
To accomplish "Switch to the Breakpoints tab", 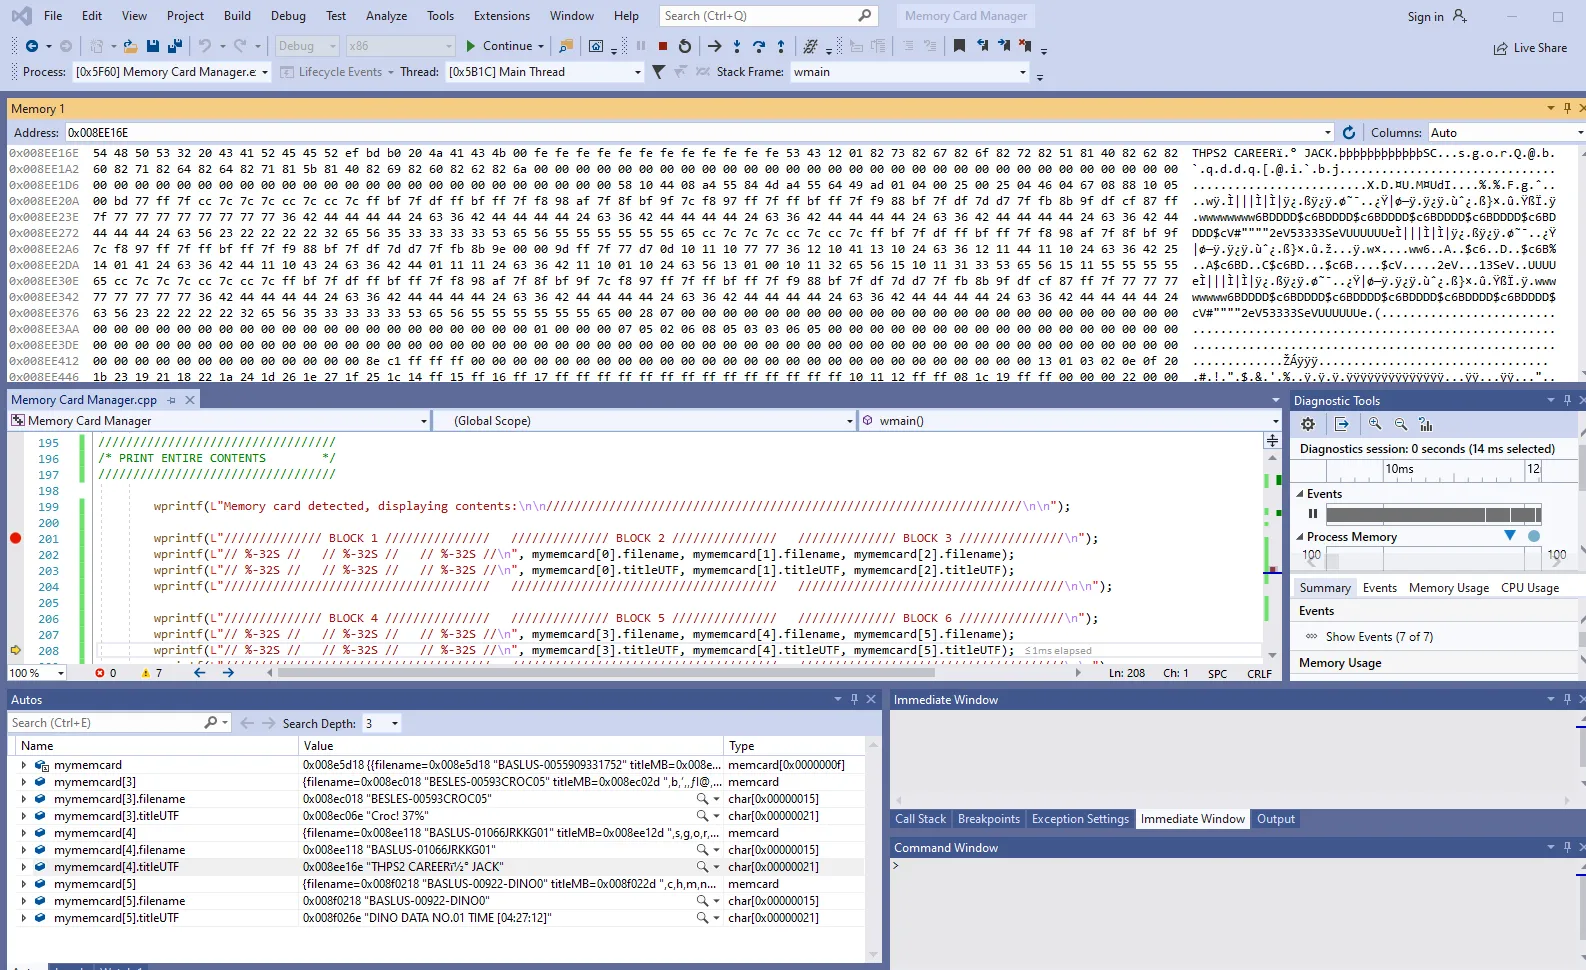I will (988, 819).
